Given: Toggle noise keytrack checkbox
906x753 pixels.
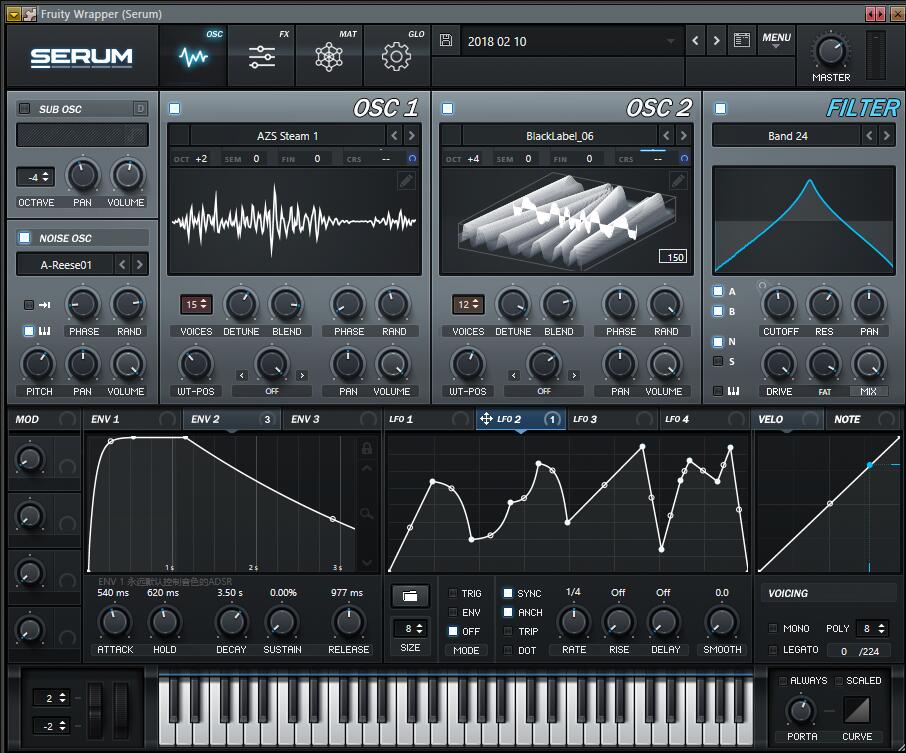Looking at the screenshot, I should [x=28, y=331].
